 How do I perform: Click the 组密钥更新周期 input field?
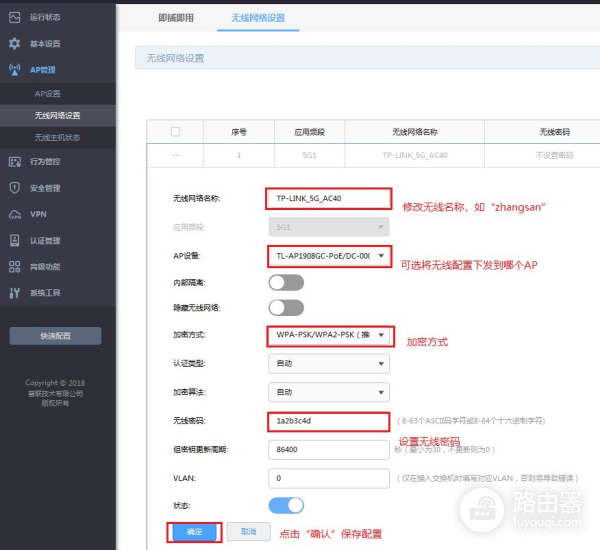tap(329, 450)
